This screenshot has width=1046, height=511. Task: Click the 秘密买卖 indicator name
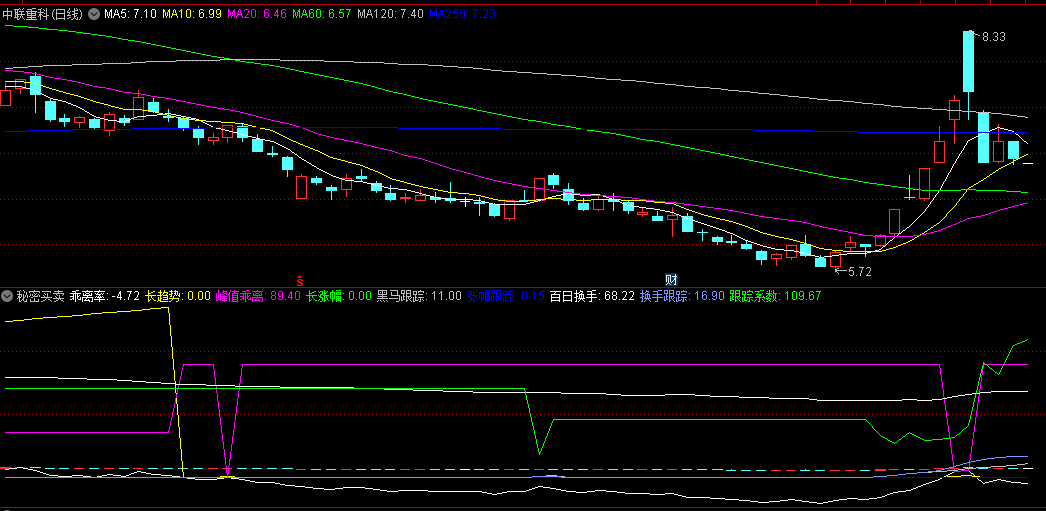(41, 296)
